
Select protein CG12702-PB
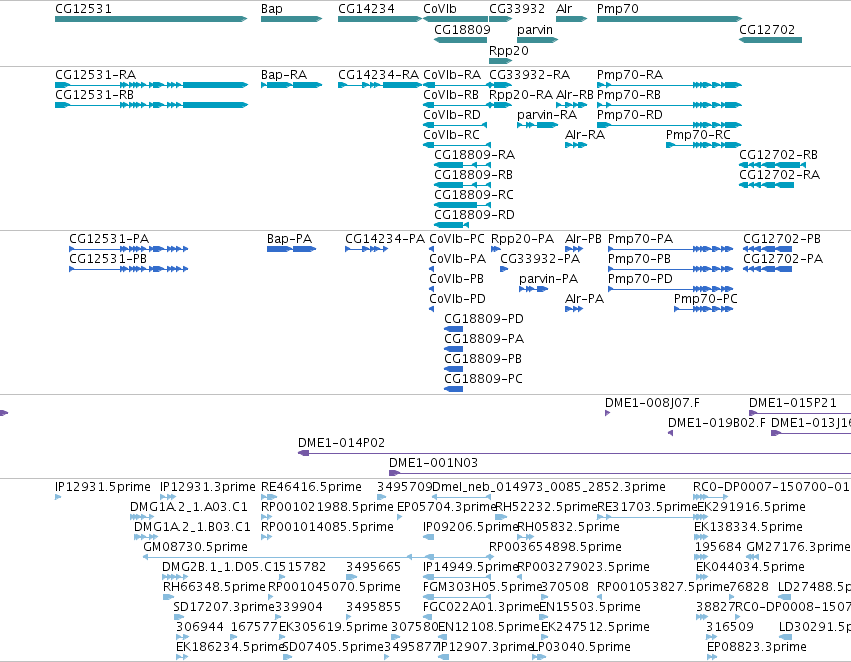767,249
